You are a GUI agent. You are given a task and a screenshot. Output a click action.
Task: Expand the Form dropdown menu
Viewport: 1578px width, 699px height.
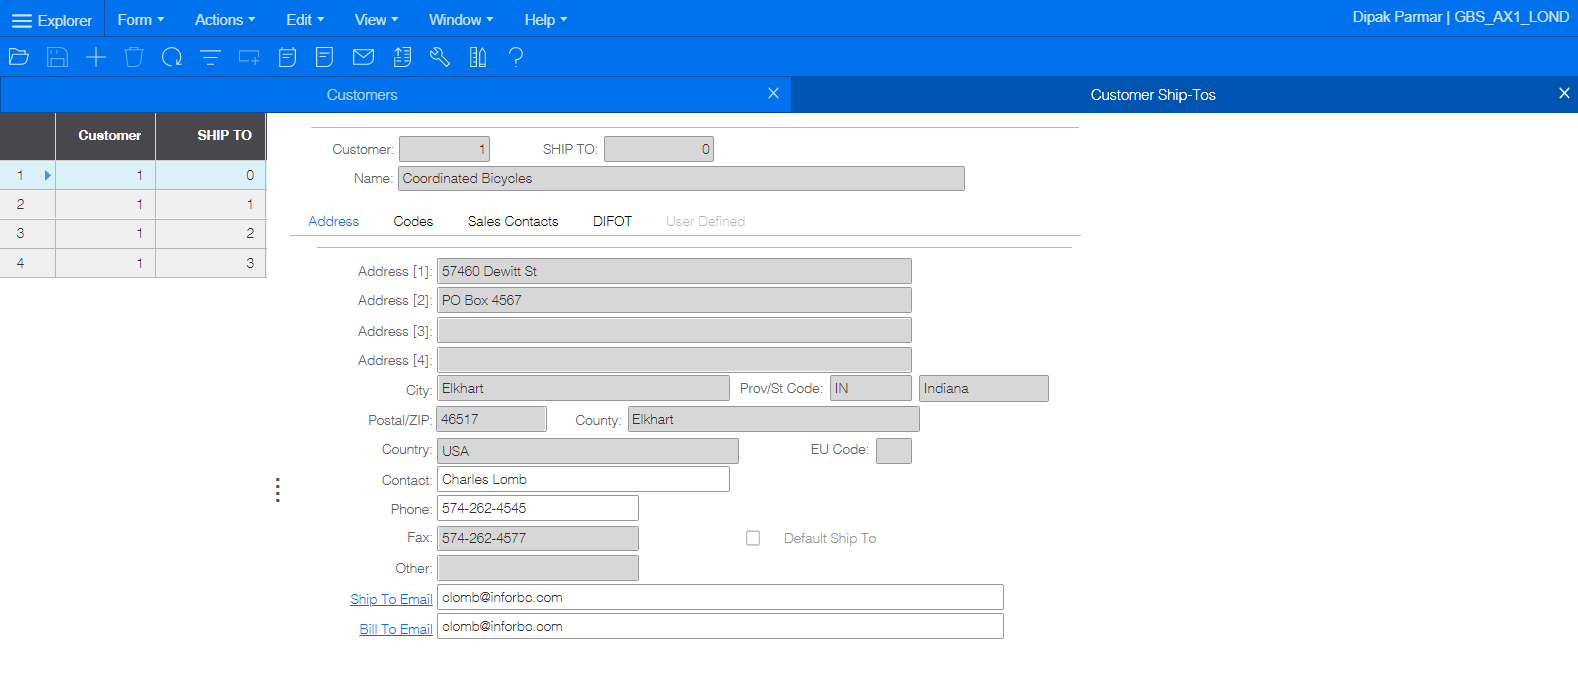point(140,20)
